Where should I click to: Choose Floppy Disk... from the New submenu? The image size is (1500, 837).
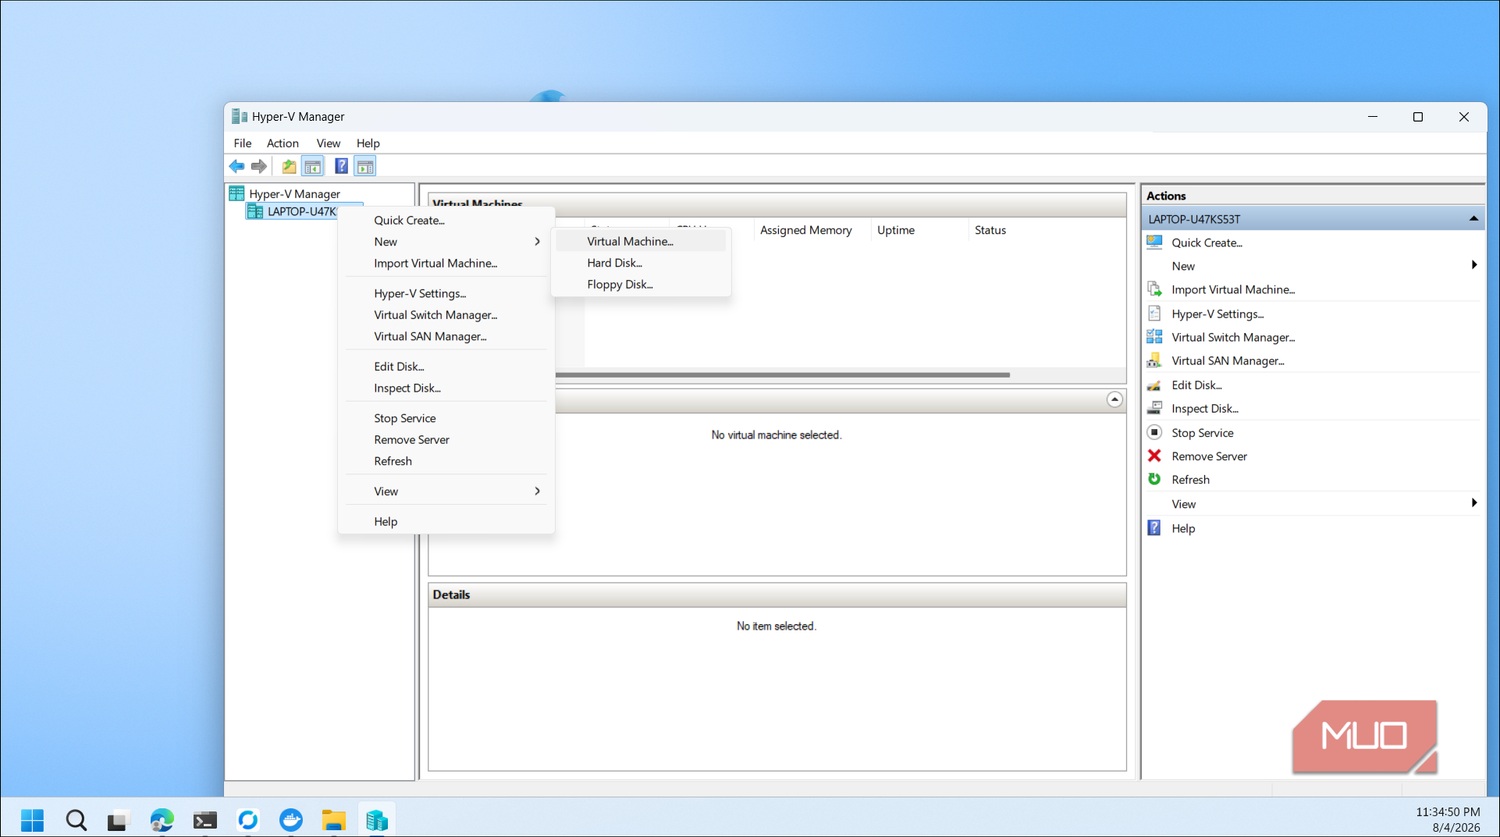pyautogui.click(x=641, y=284)
